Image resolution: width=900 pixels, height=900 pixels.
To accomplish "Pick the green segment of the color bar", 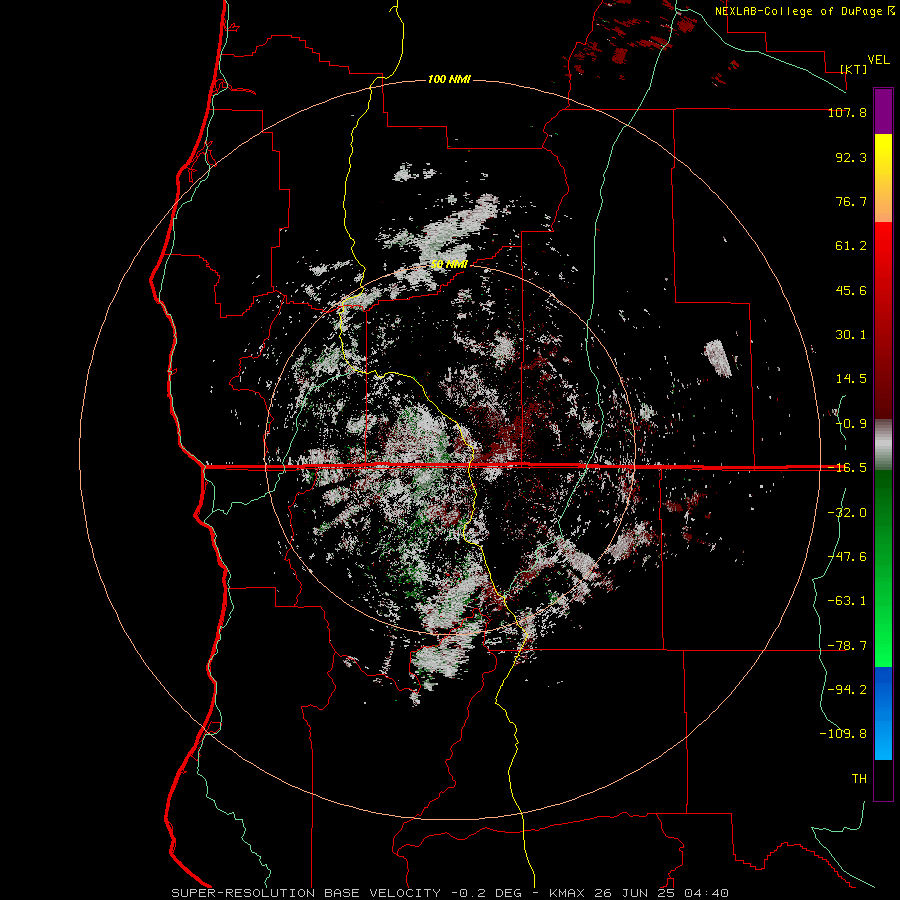I will click(x=883, y=568).
